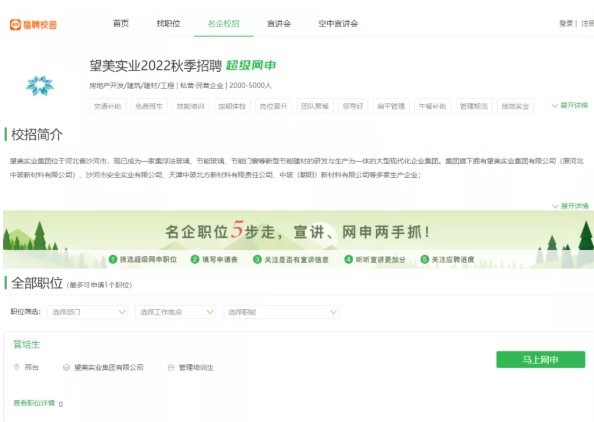
Task: Click the 望美实业 company logo
Action: pos(40,86)
